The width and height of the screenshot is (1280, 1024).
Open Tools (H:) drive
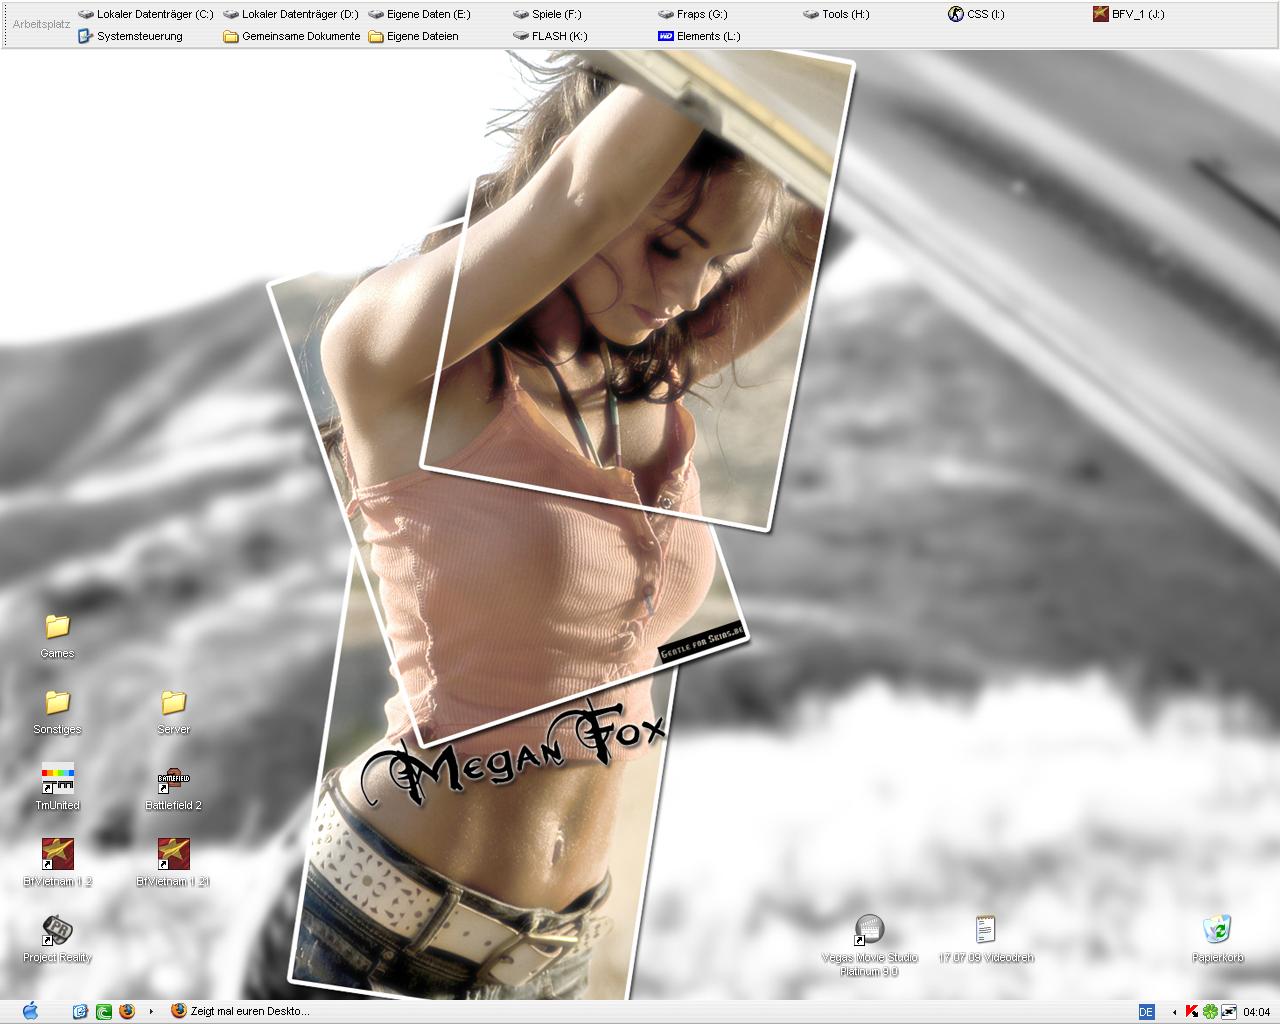tap(837, 14)
